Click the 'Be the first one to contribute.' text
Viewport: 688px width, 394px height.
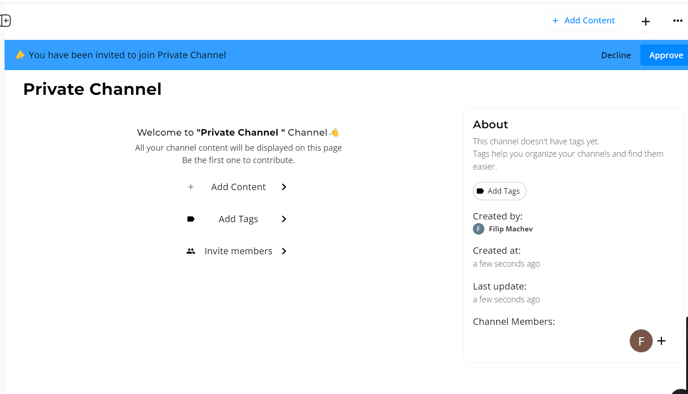pyautogui.click(x=238, y=160)
